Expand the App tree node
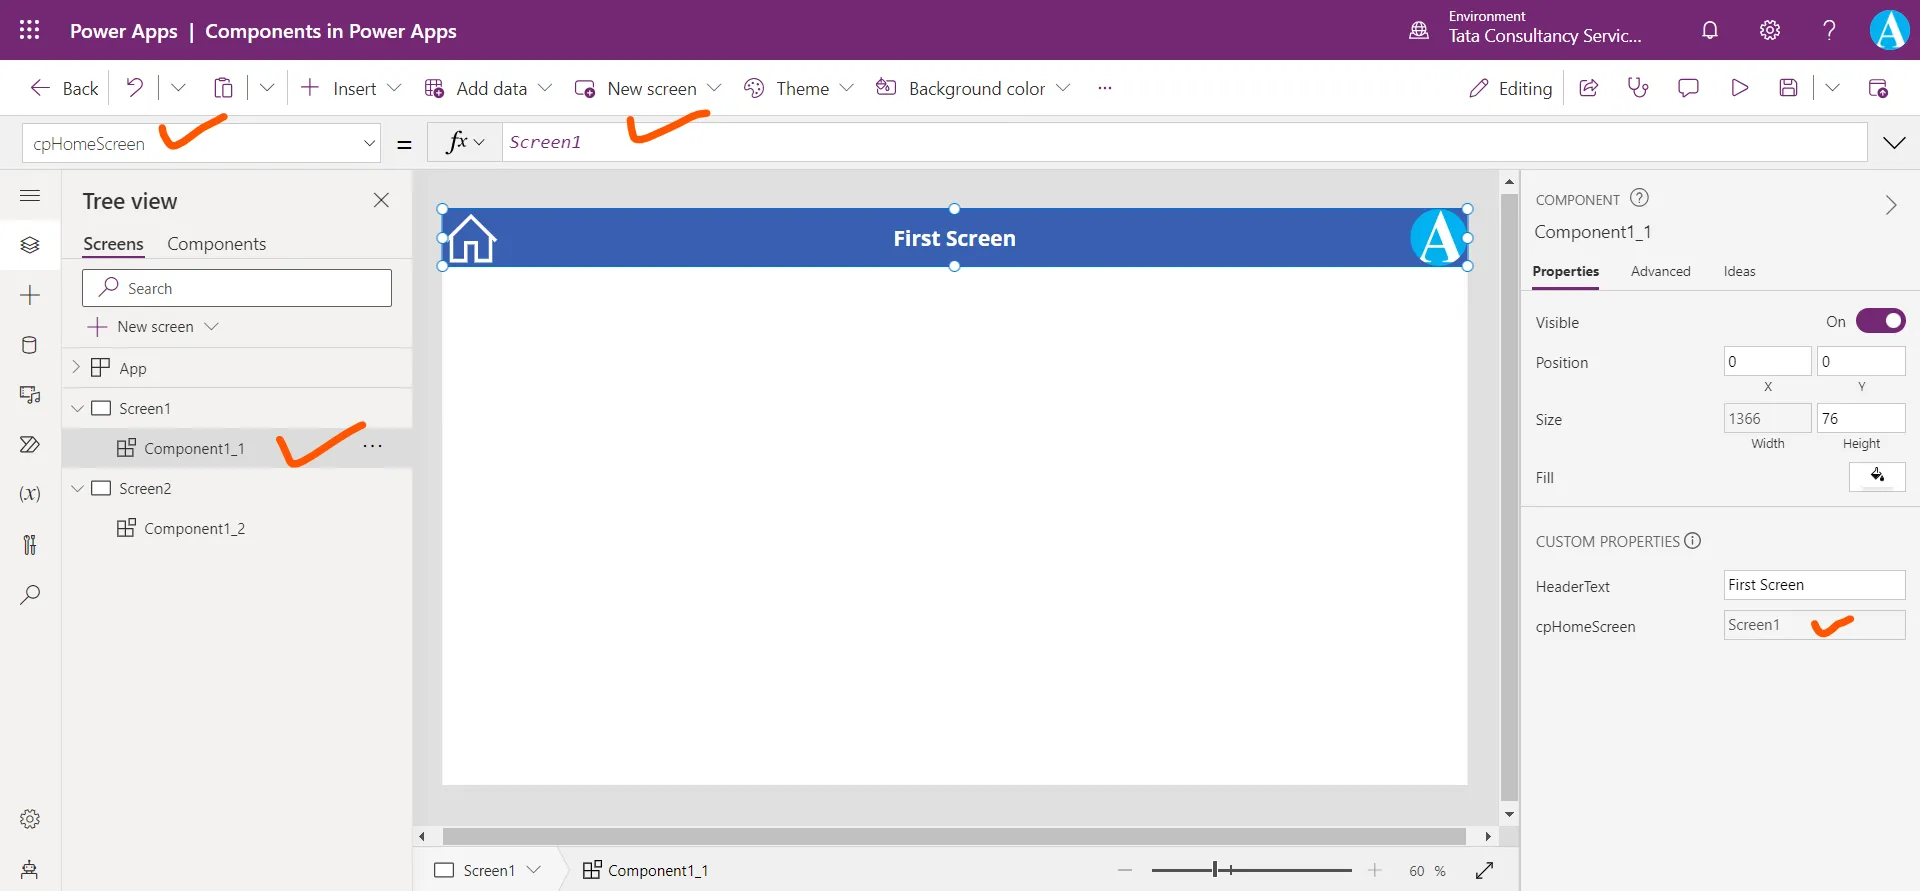This screenshot has width=1920, height=891. [x=76, y=367]
